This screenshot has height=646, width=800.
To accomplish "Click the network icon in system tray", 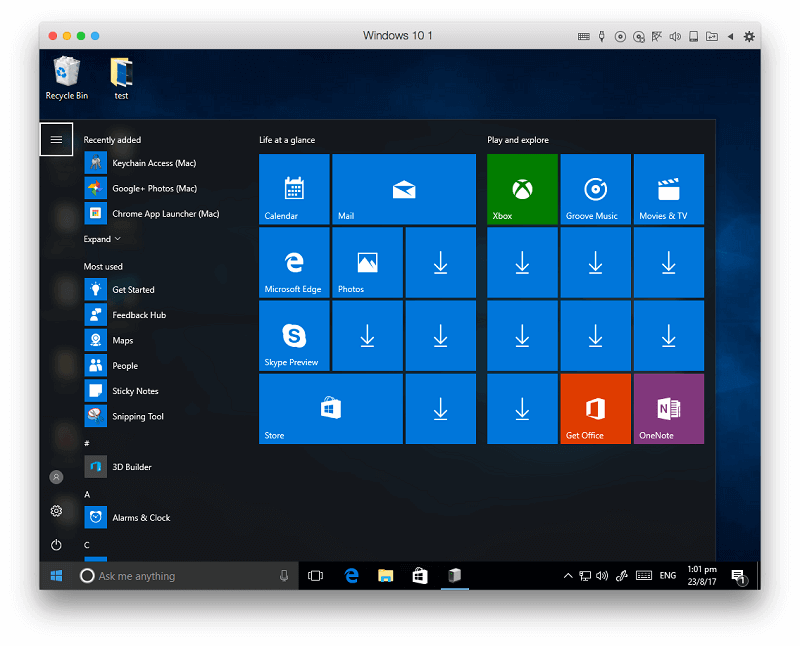I will [x=585, y=576].
